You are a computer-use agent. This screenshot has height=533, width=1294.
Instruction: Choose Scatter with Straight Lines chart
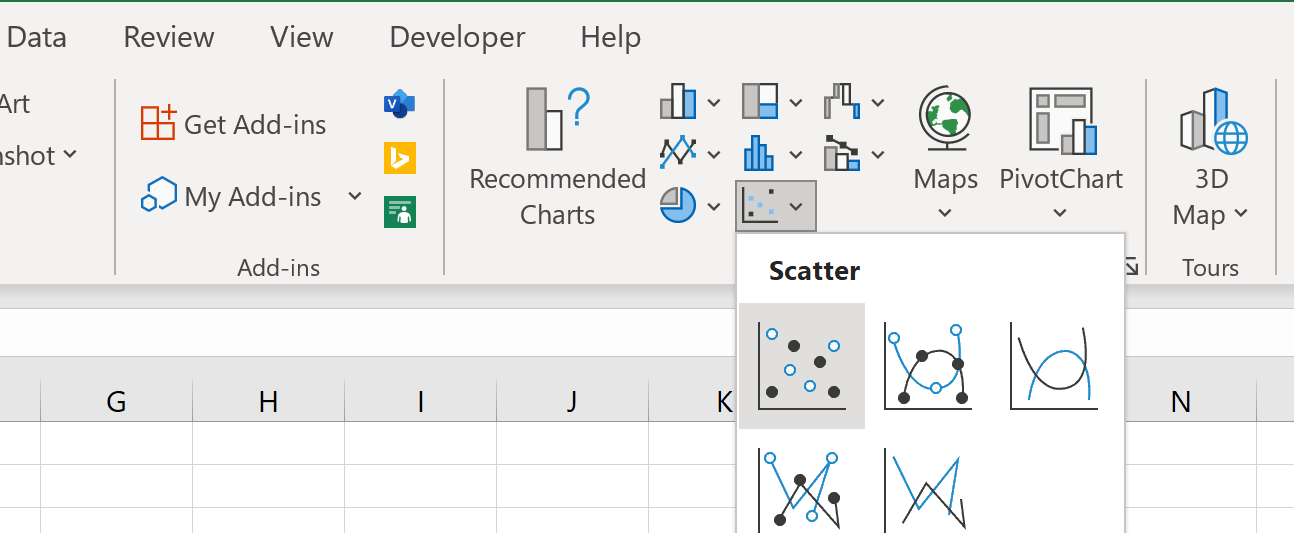tap(927, 490)
